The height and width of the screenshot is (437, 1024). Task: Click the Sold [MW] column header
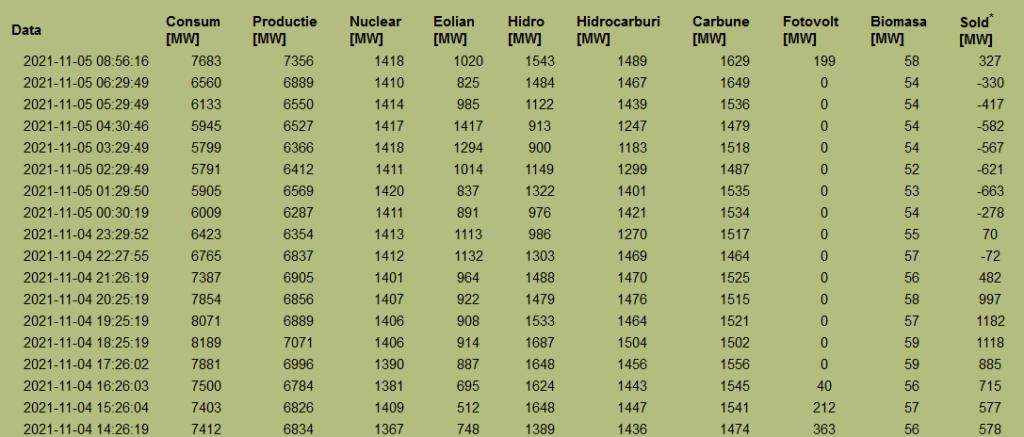pyautogui.click(x=976, y=30)
